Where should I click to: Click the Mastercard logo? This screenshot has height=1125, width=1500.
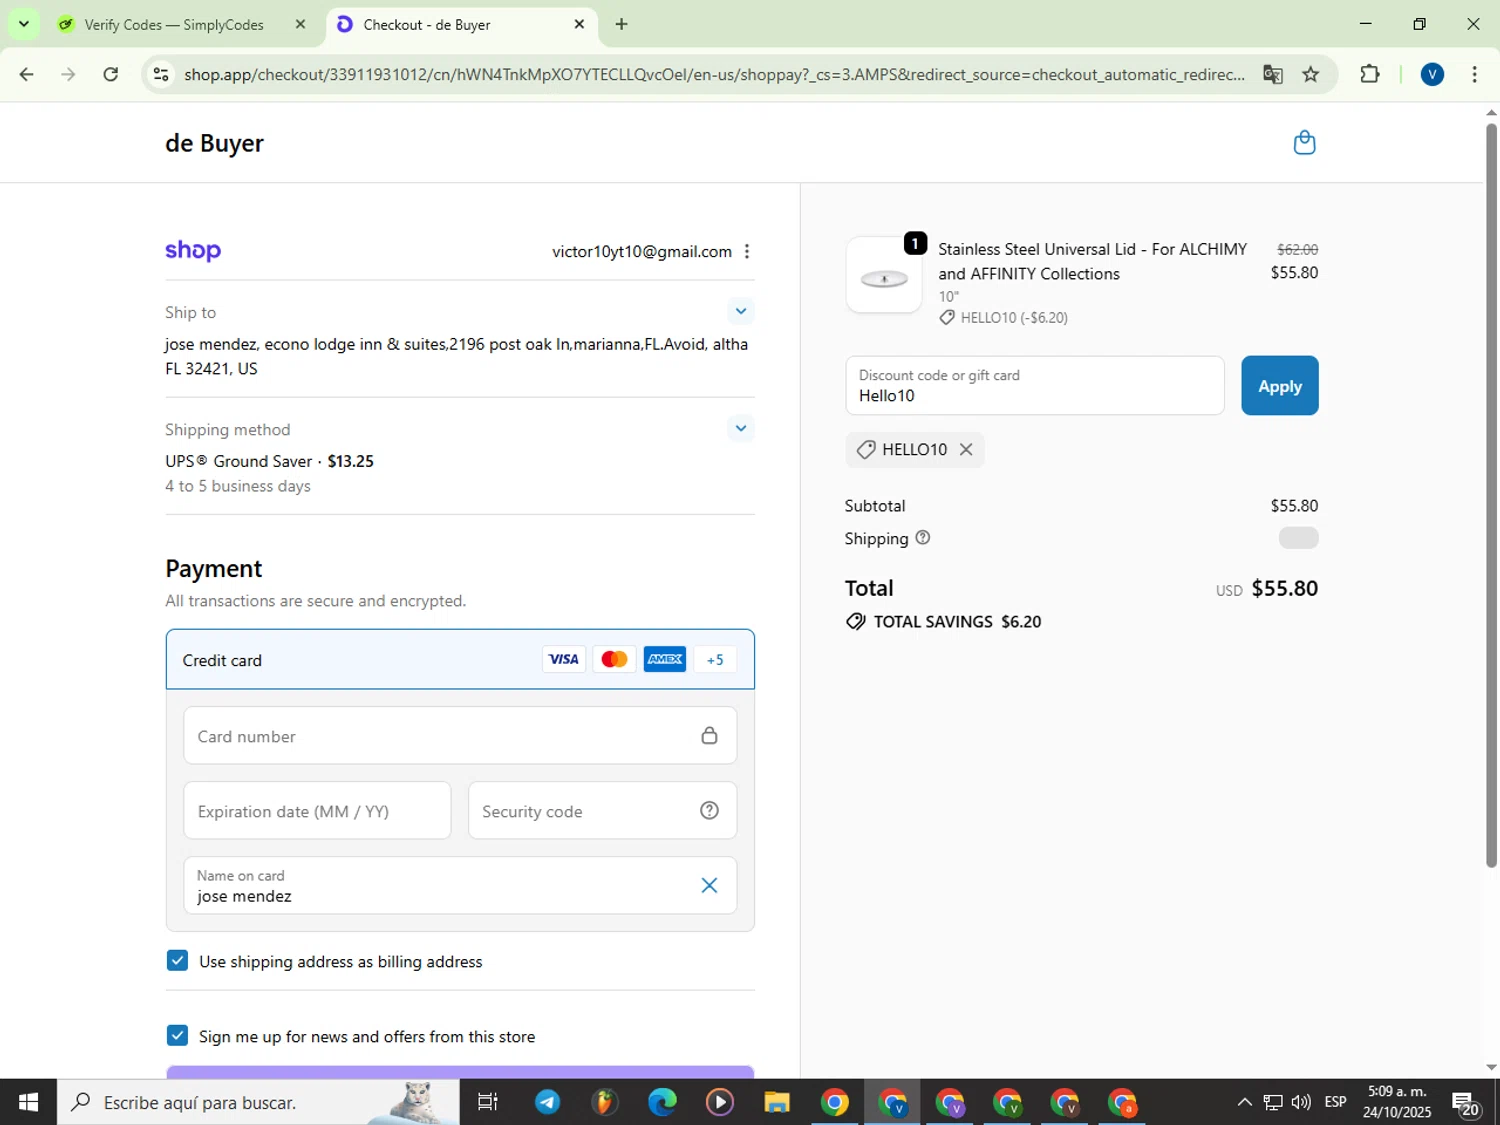tap(614, 659)
